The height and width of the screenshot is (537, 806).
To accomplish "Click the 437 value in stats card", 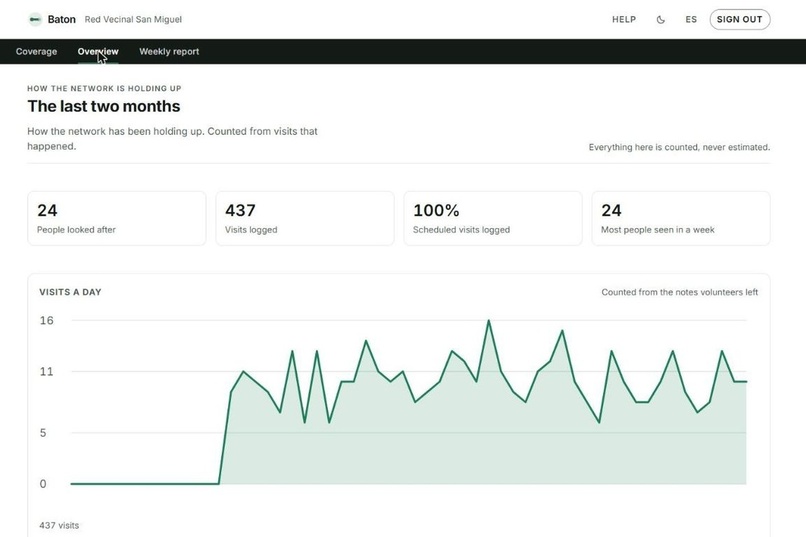I will click(x=240, y=210).
